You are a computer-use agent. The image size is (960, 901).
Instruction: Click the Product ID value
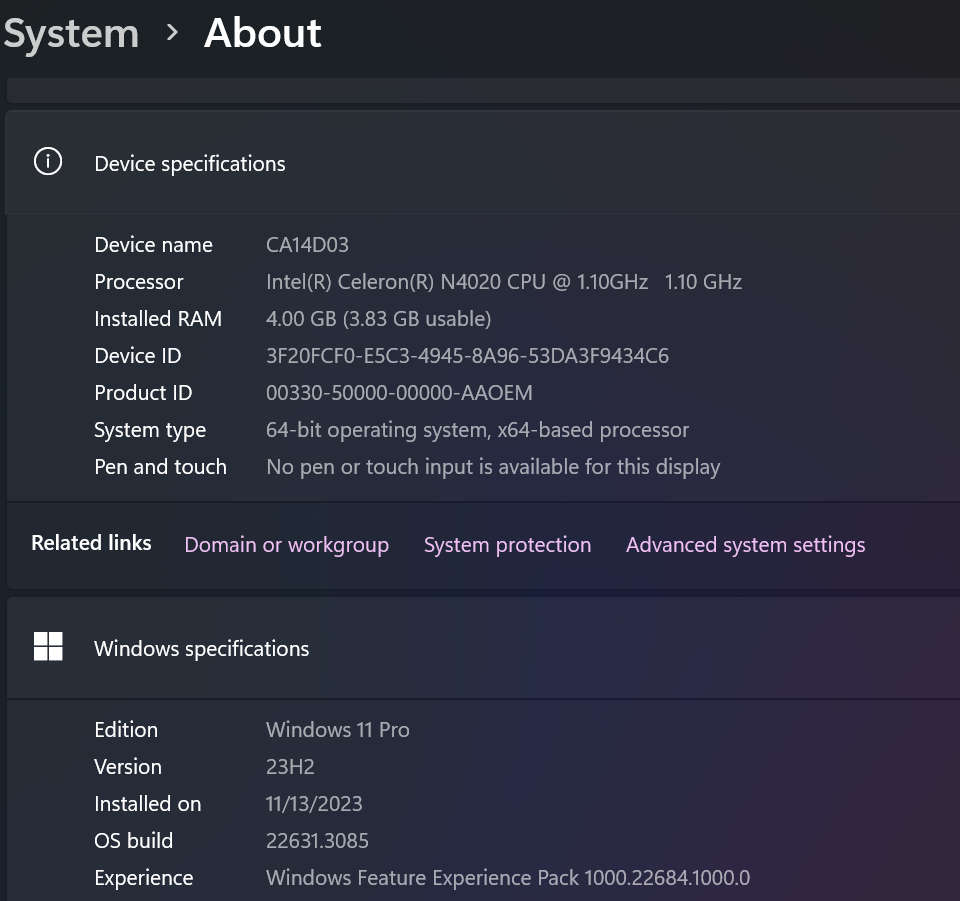399,392
